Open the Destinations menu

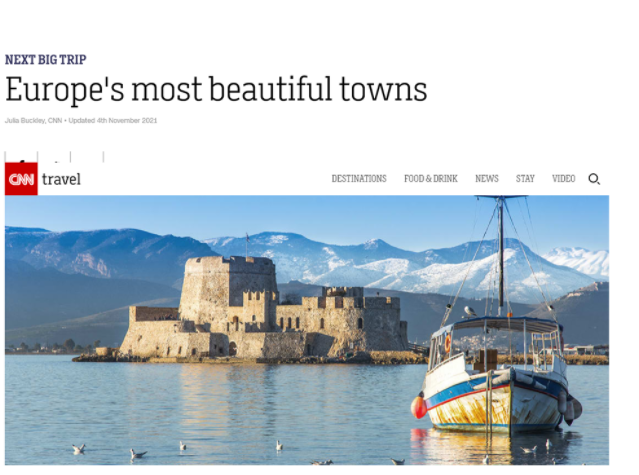pos(359,178)
